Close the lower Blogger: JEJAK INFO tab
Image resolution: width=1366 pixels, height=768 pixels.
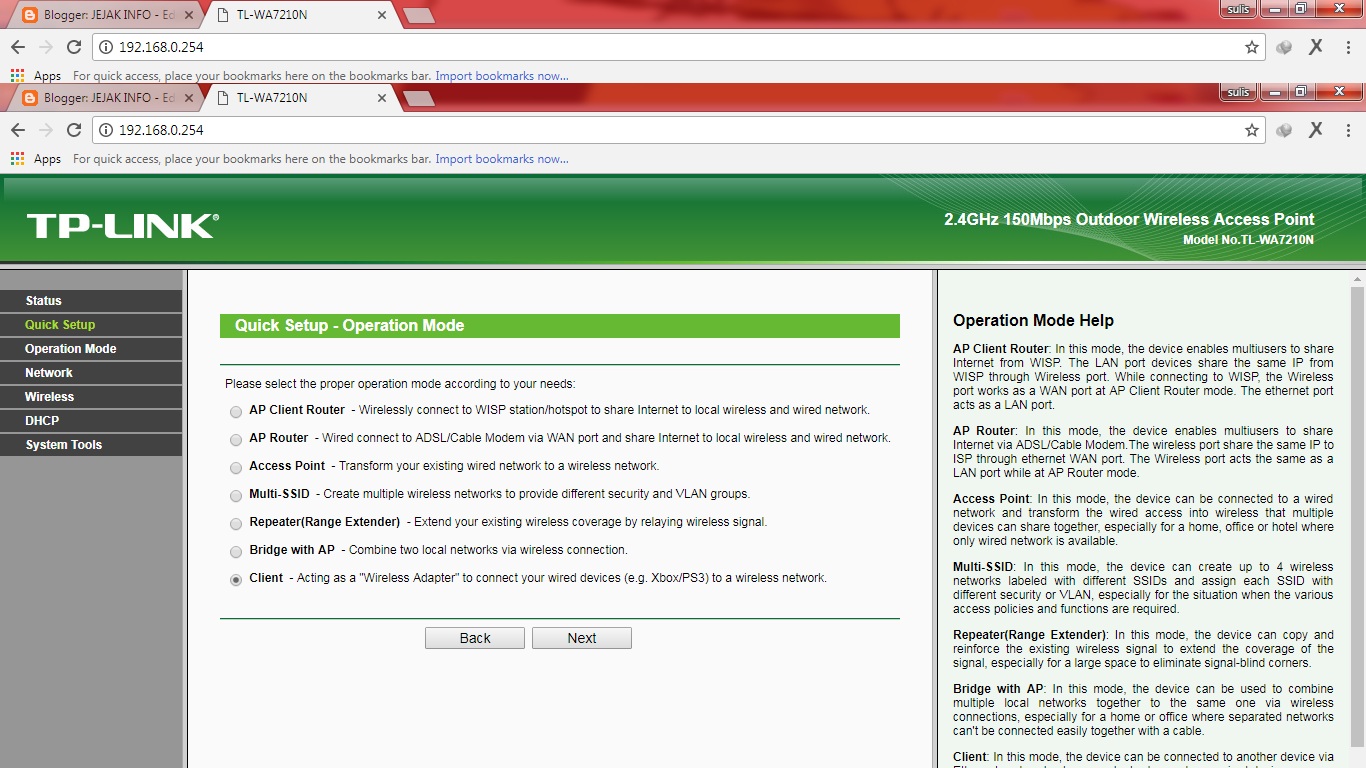click(x=189, y=98)
